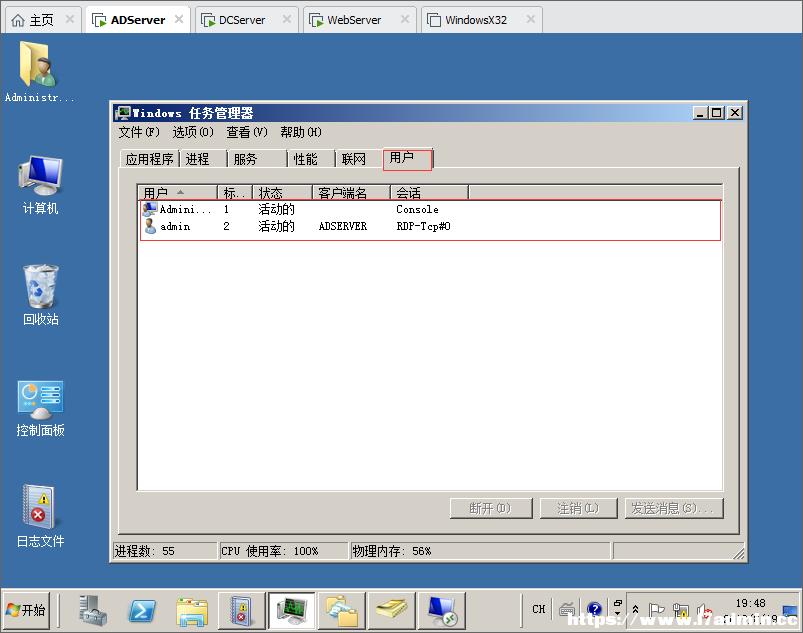This screenshot has height=633, width=803.
Task: Switch to the 服务 tab
Action: [257, 159]
